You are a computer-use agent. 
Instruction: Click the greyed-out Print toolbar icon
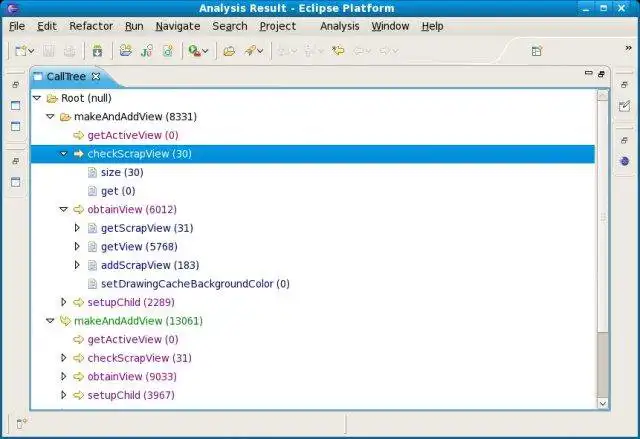pyautogui.click(x=70, y=51)
